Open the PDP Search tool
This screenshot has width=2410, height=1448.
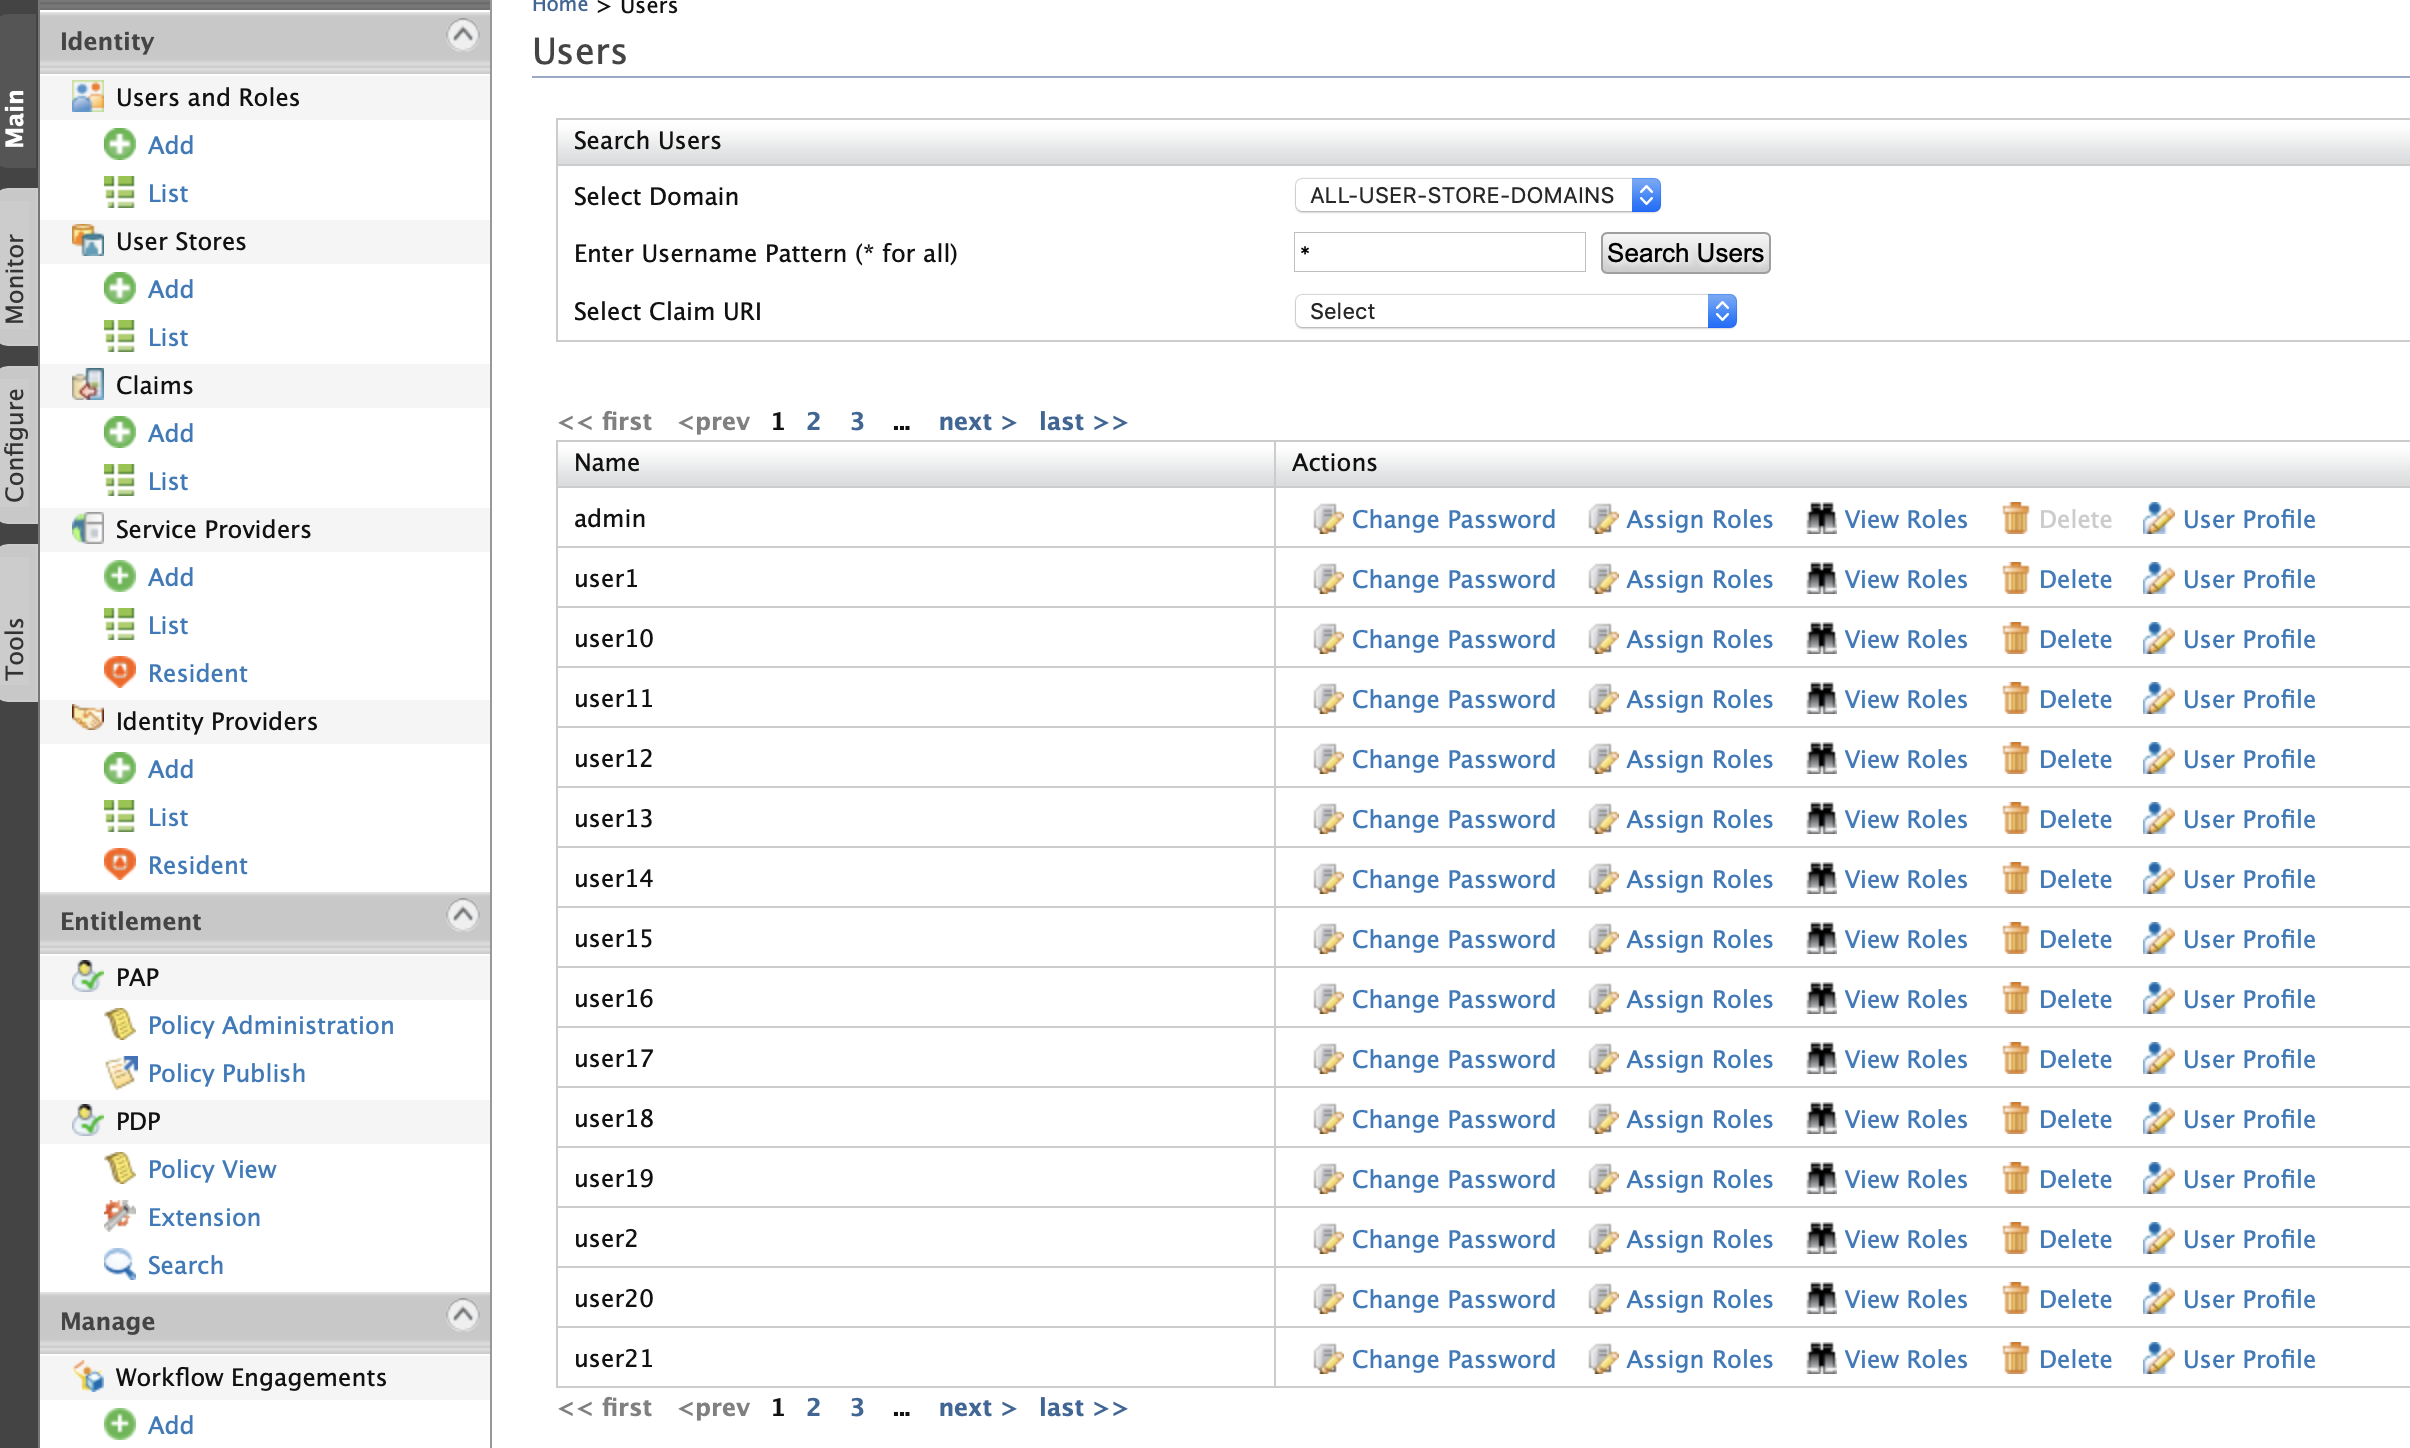(185, 1264)
